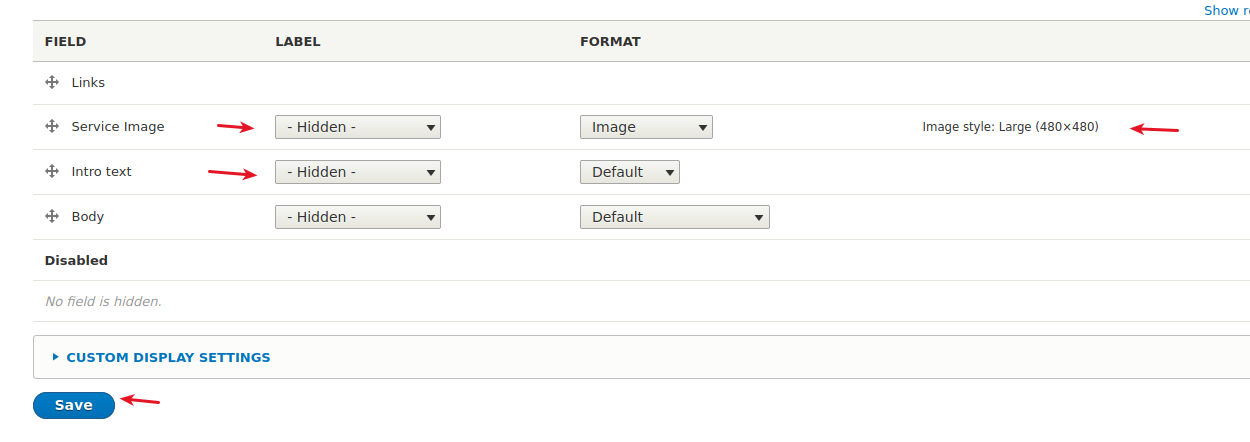
Task: Open the Intro text format dropdown
Action: coord(629,172)
